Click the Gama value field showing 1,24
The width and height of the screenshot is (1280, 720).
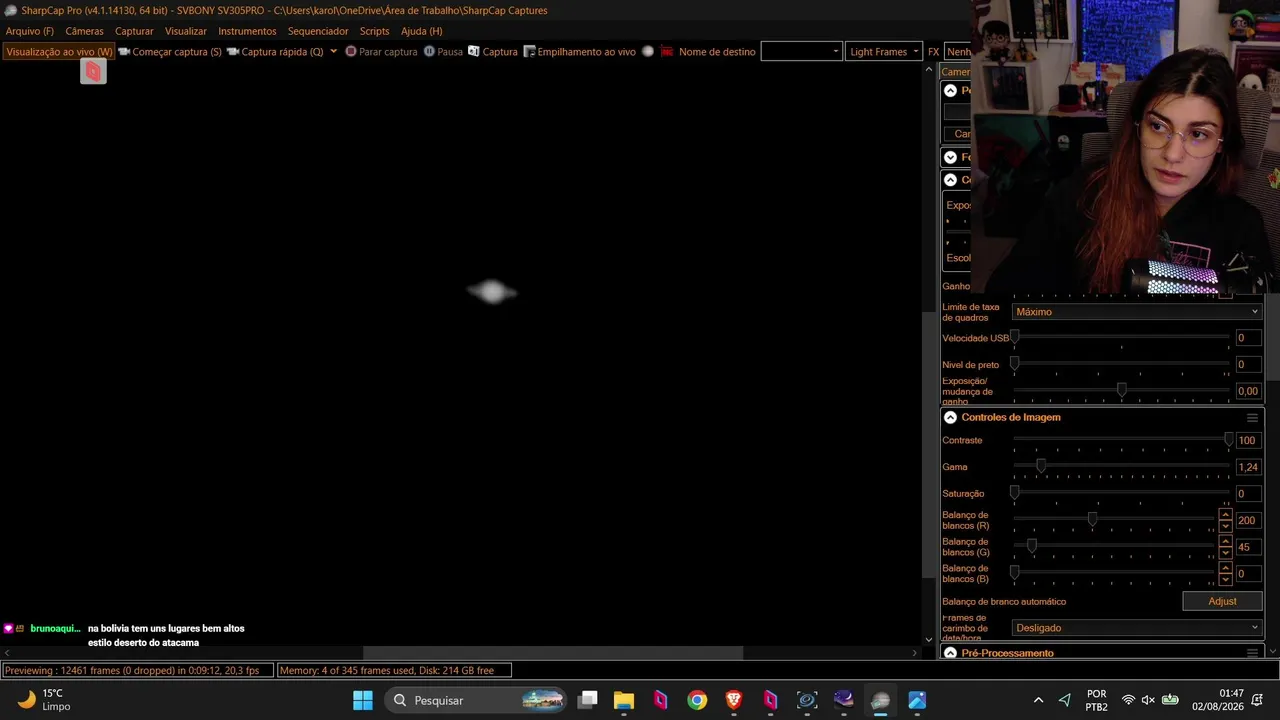tap(1248, 467)
